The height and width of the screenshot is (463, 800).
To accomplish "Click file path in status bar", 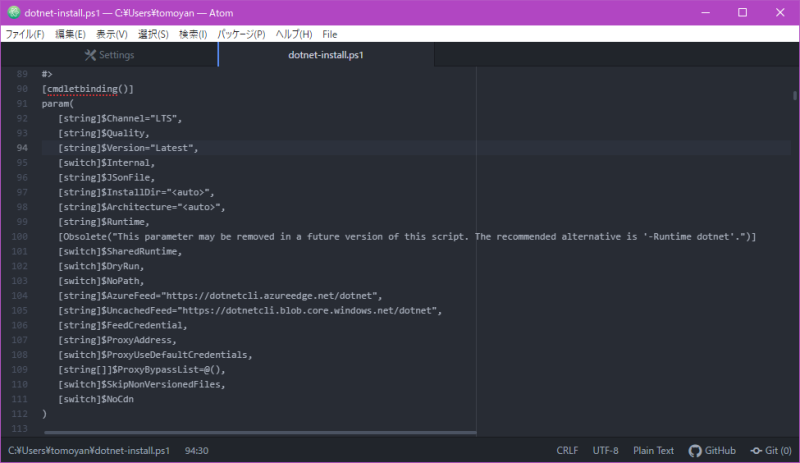I will (89, 451).
